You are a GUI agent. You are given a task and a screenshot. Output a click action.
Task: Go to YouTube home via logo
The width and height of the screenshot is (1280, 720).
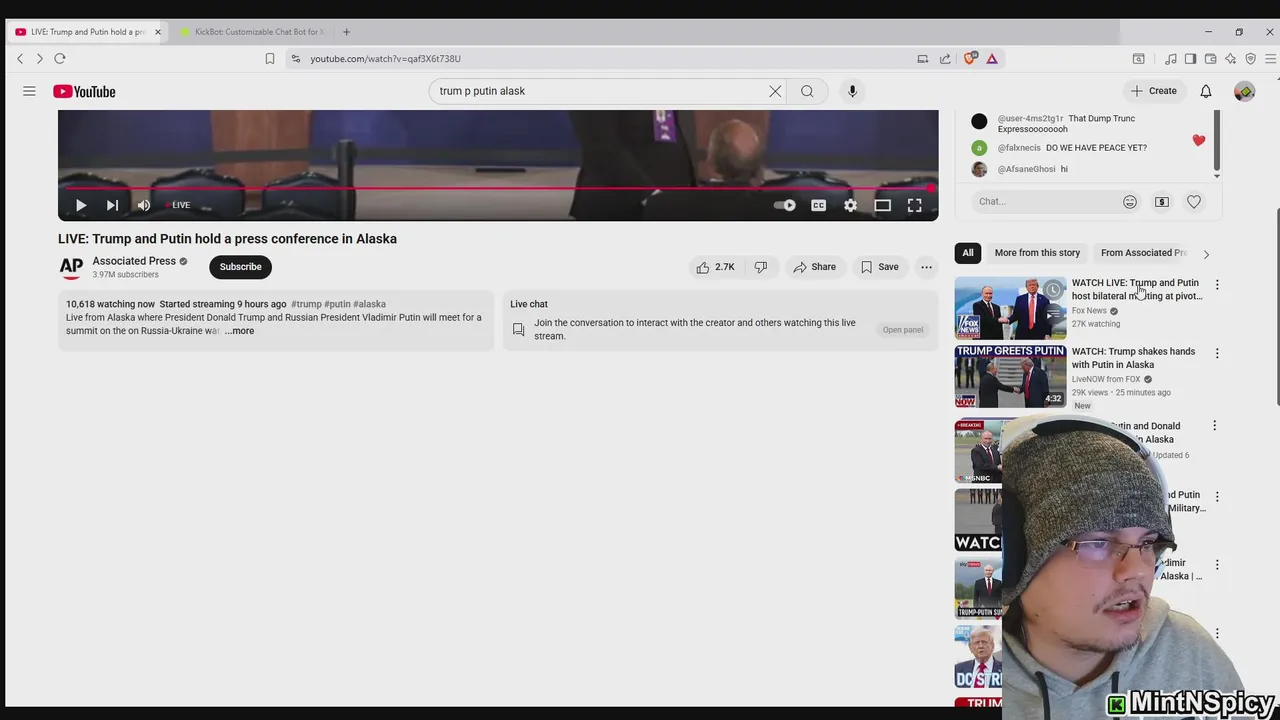tap(85, 91)
